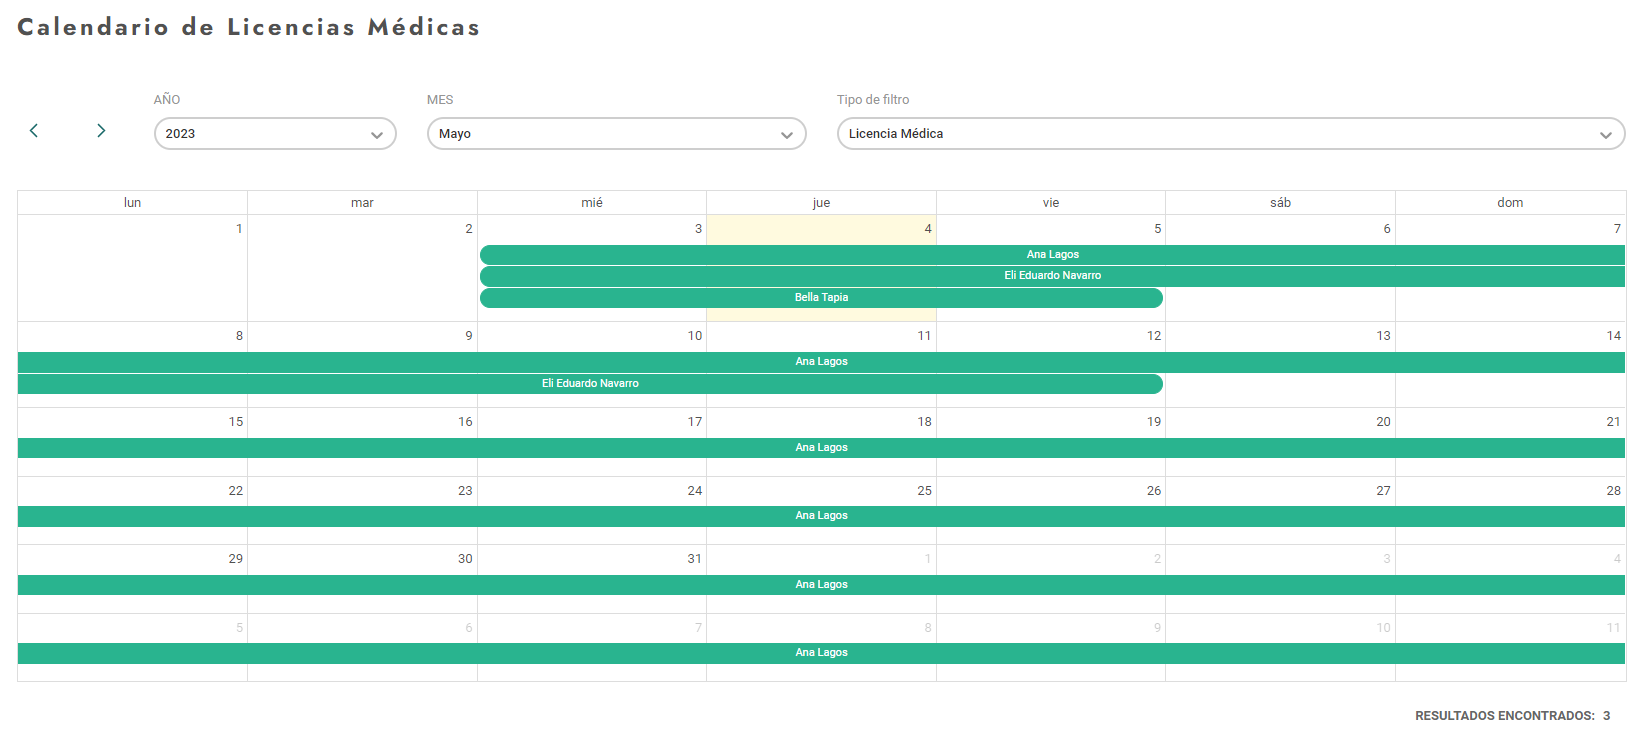
Task: Select Ana Lagos event in week of May 15
Action: (821, 448)
